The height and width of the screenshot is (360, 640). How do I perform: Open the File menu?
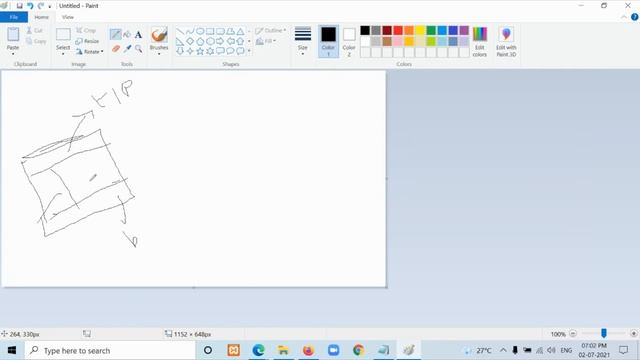[x=14, y=17]
